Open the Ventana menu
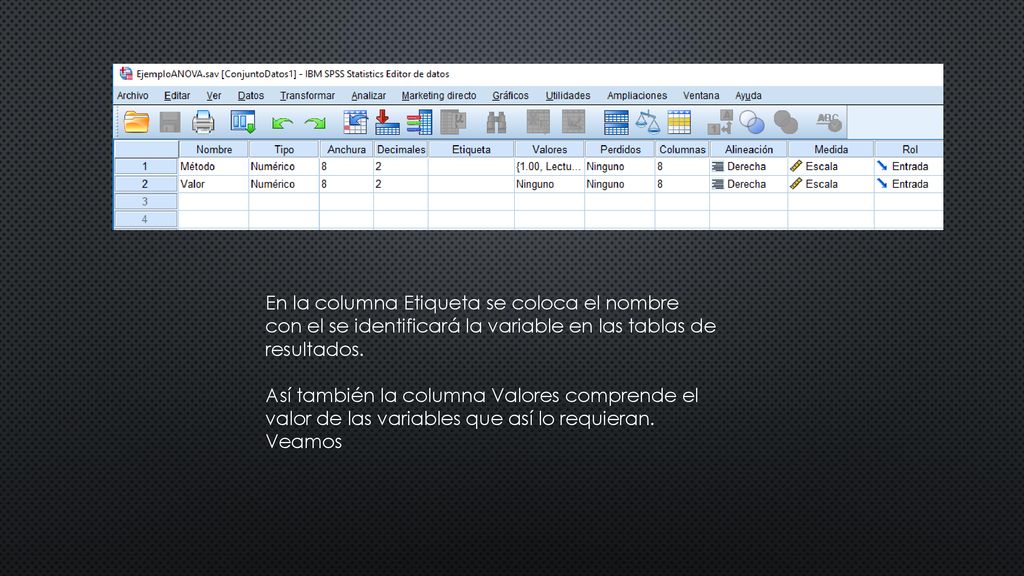 tap(701, 95)
